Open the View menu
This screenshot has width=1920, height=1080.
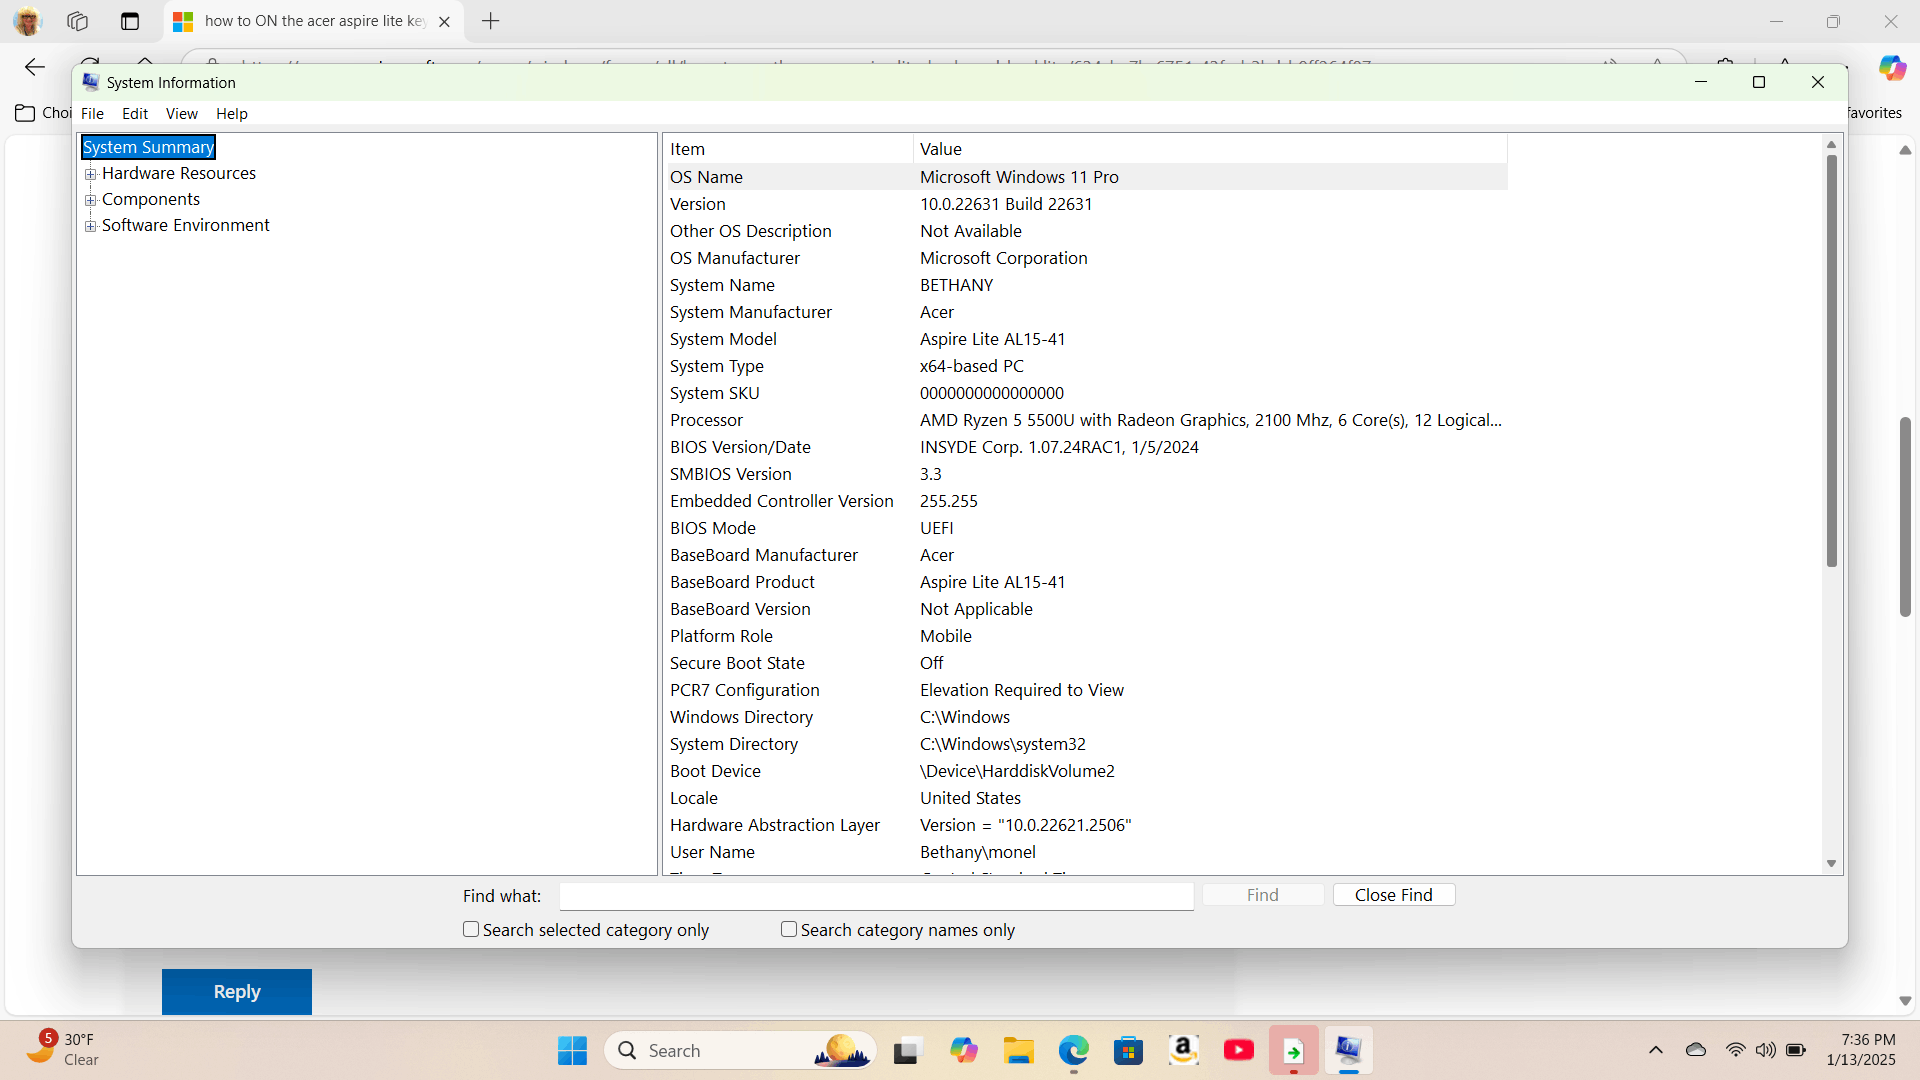(x=181, y=114)
